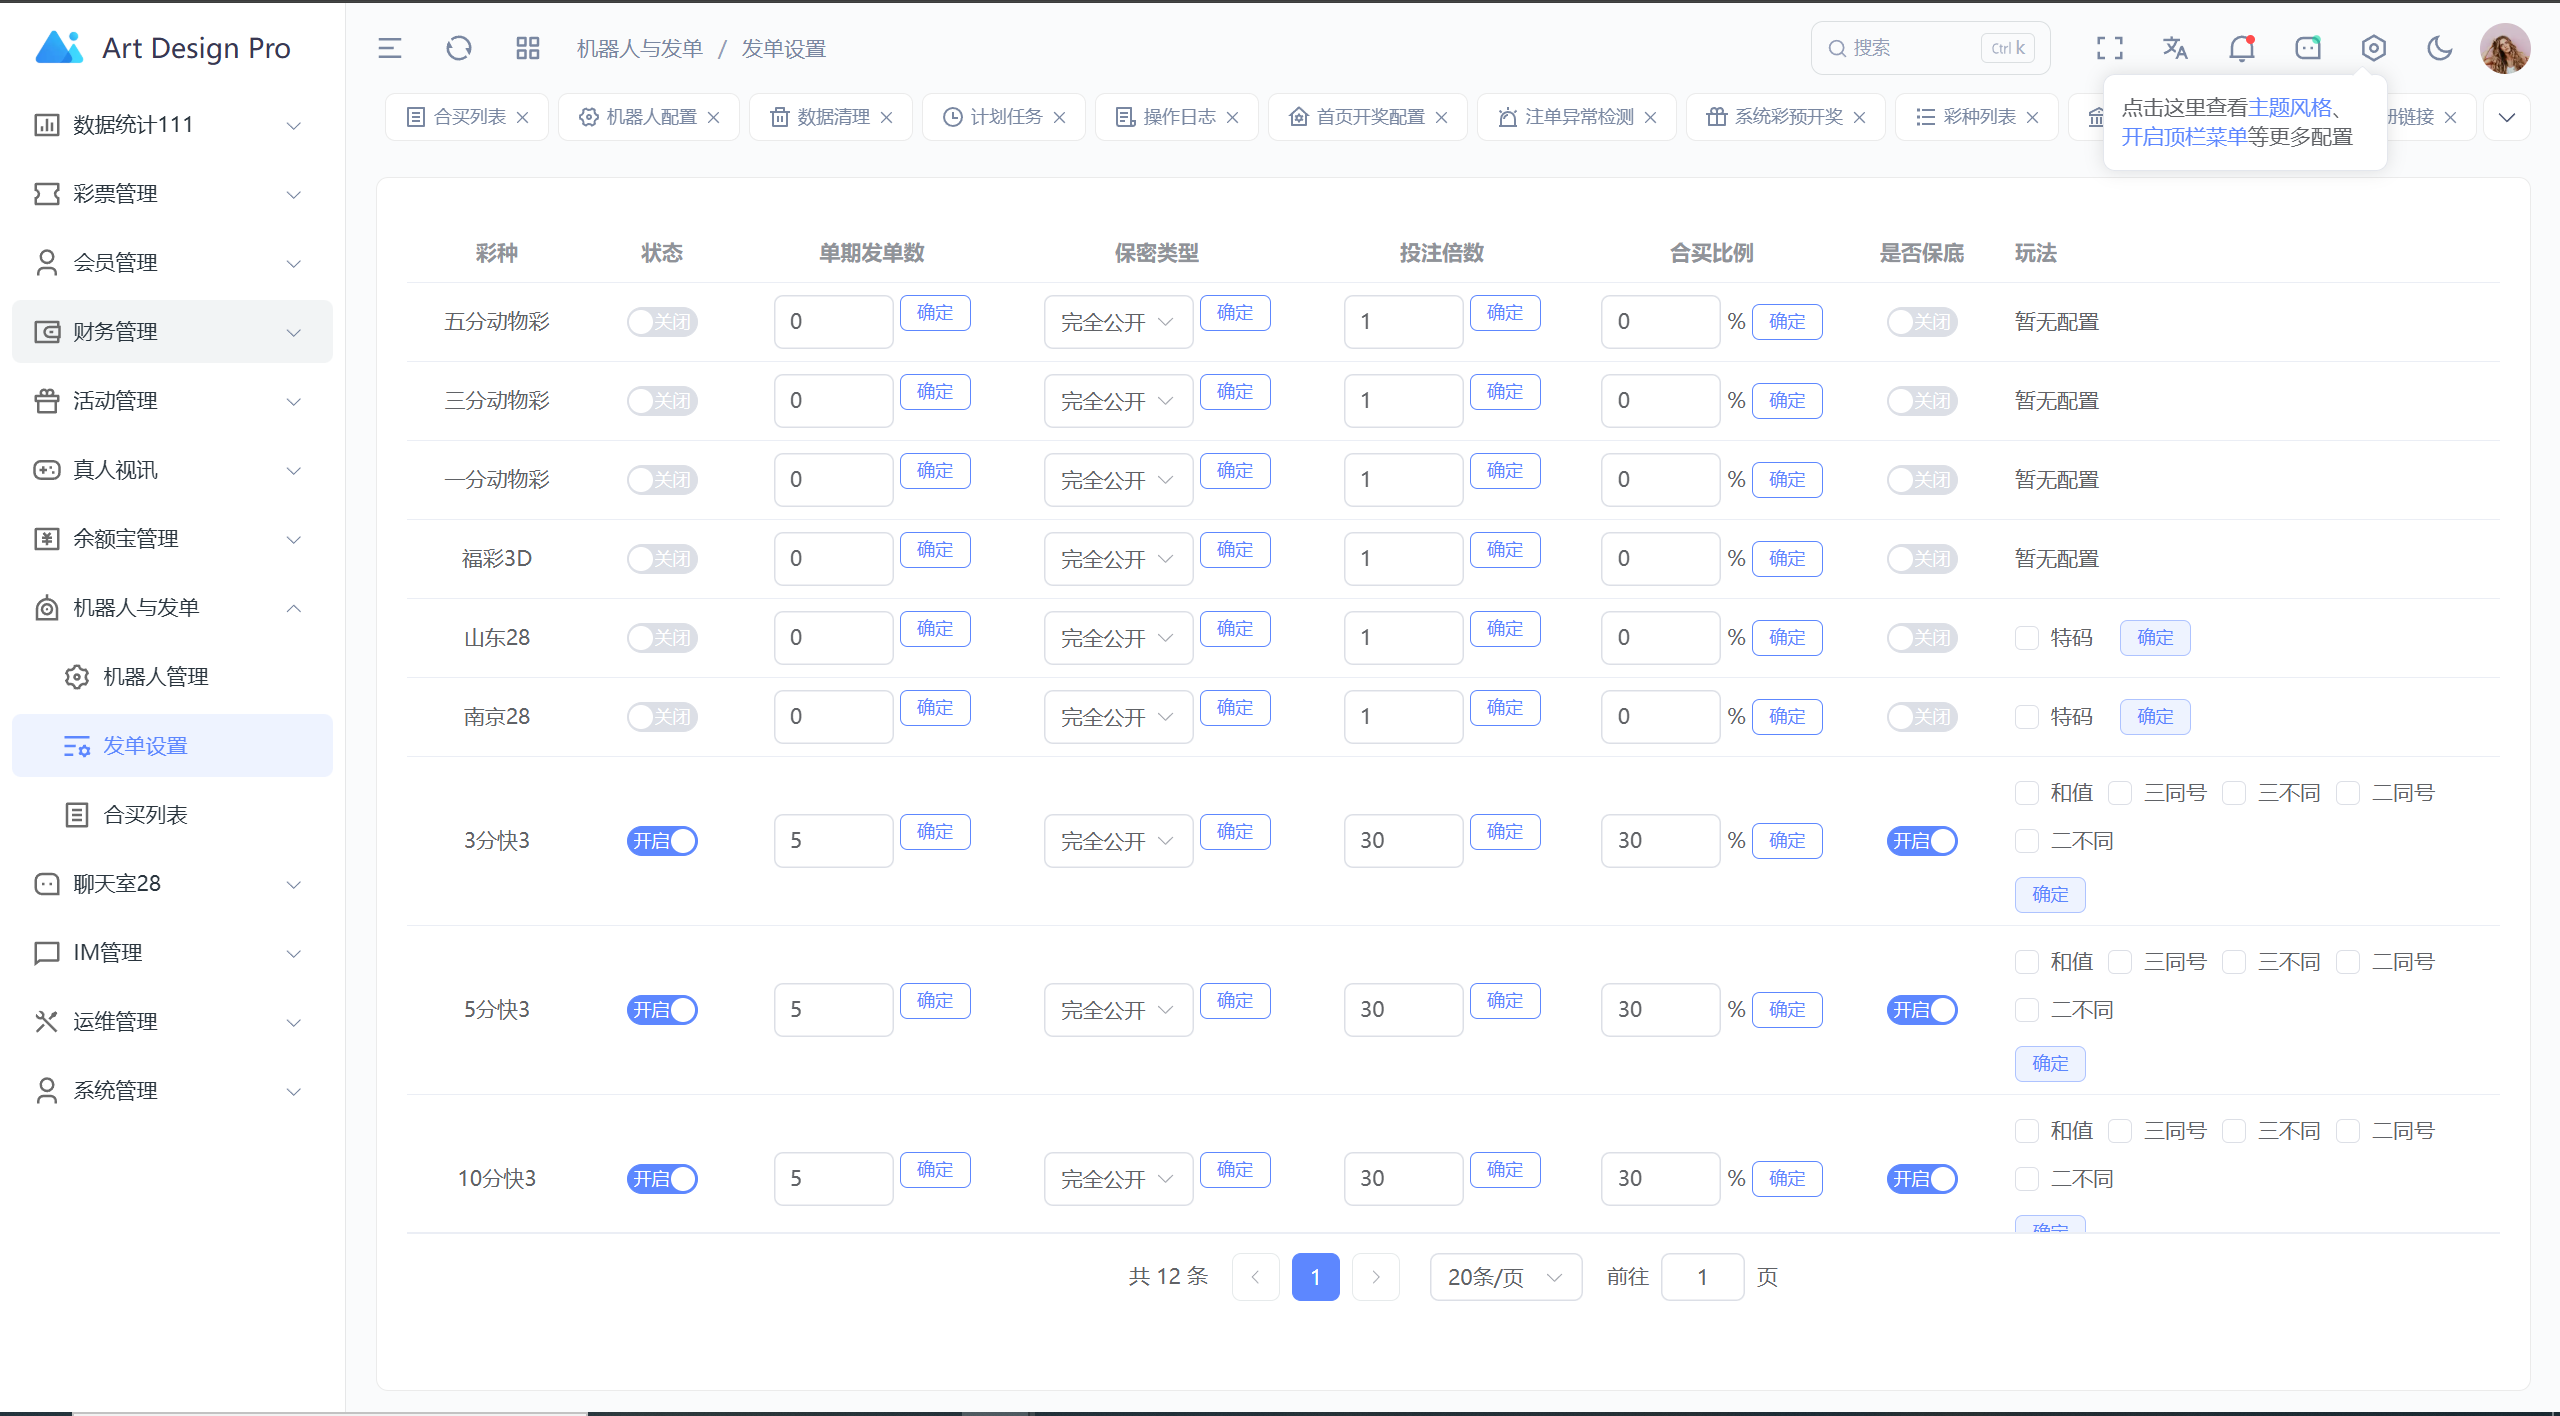Enter fullscreen using the fullscreen icon
Viewport: 2560px width, 1416px height.
(2109, 48)
